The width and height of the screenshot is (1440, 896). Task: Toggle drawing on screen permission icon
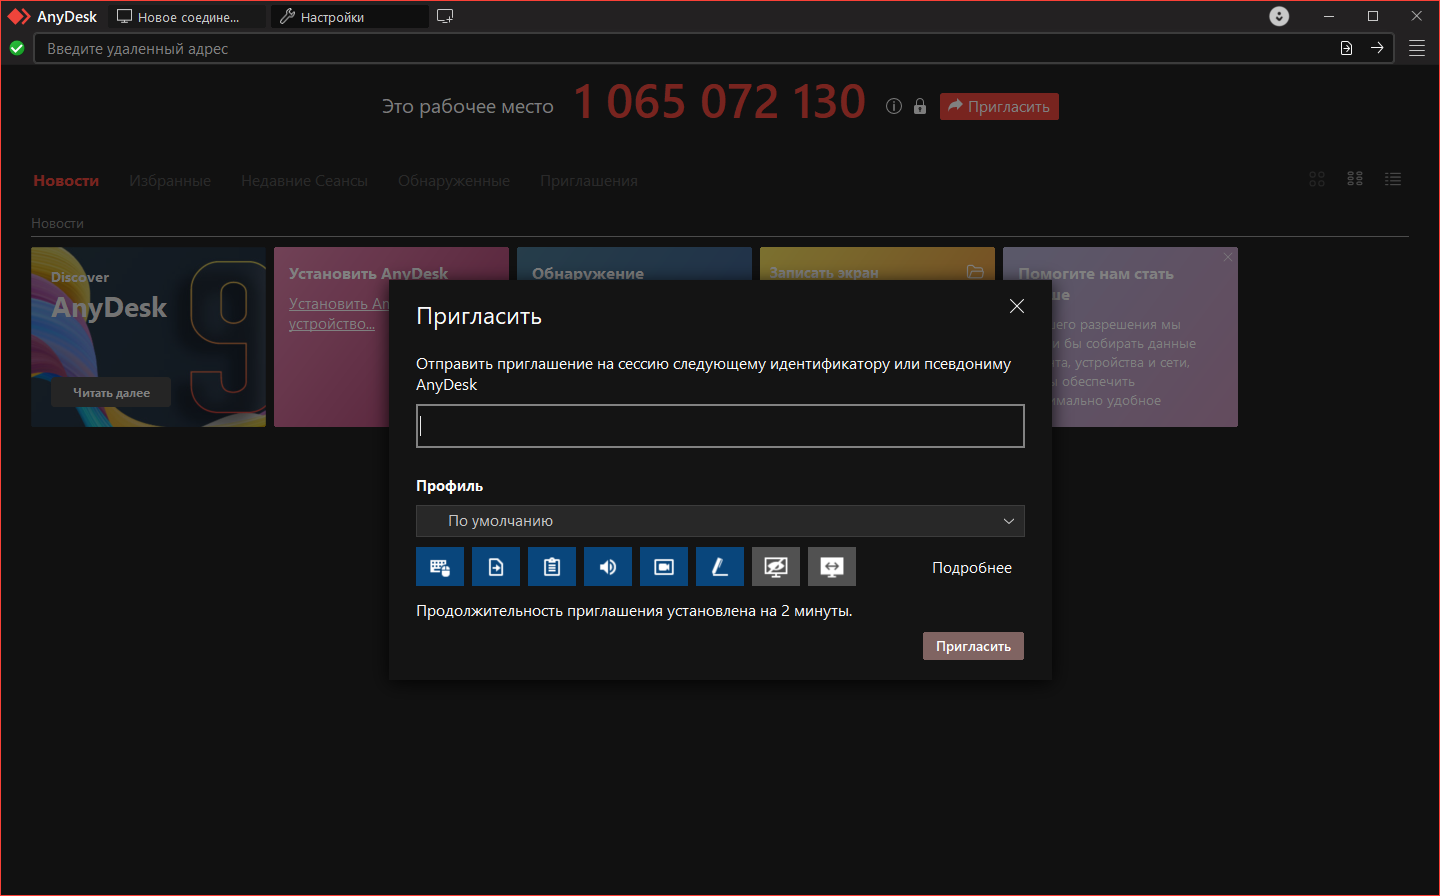coord(720,567)
